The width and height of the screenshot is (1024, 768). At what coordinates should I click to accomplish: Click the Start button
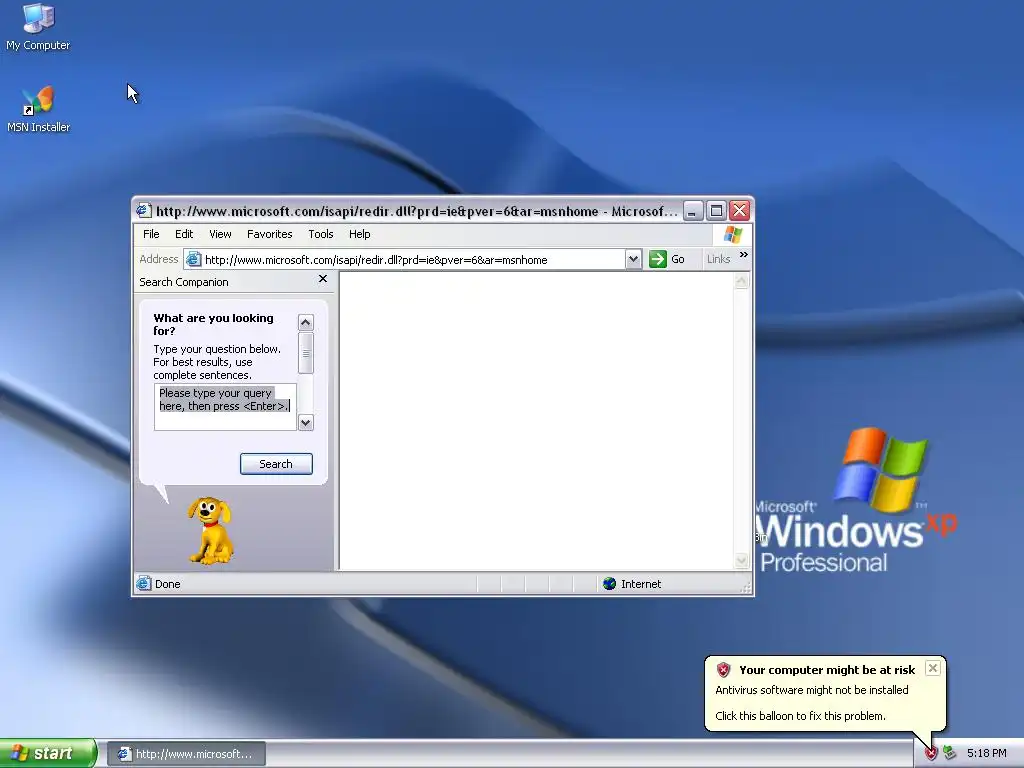(48, 753)
